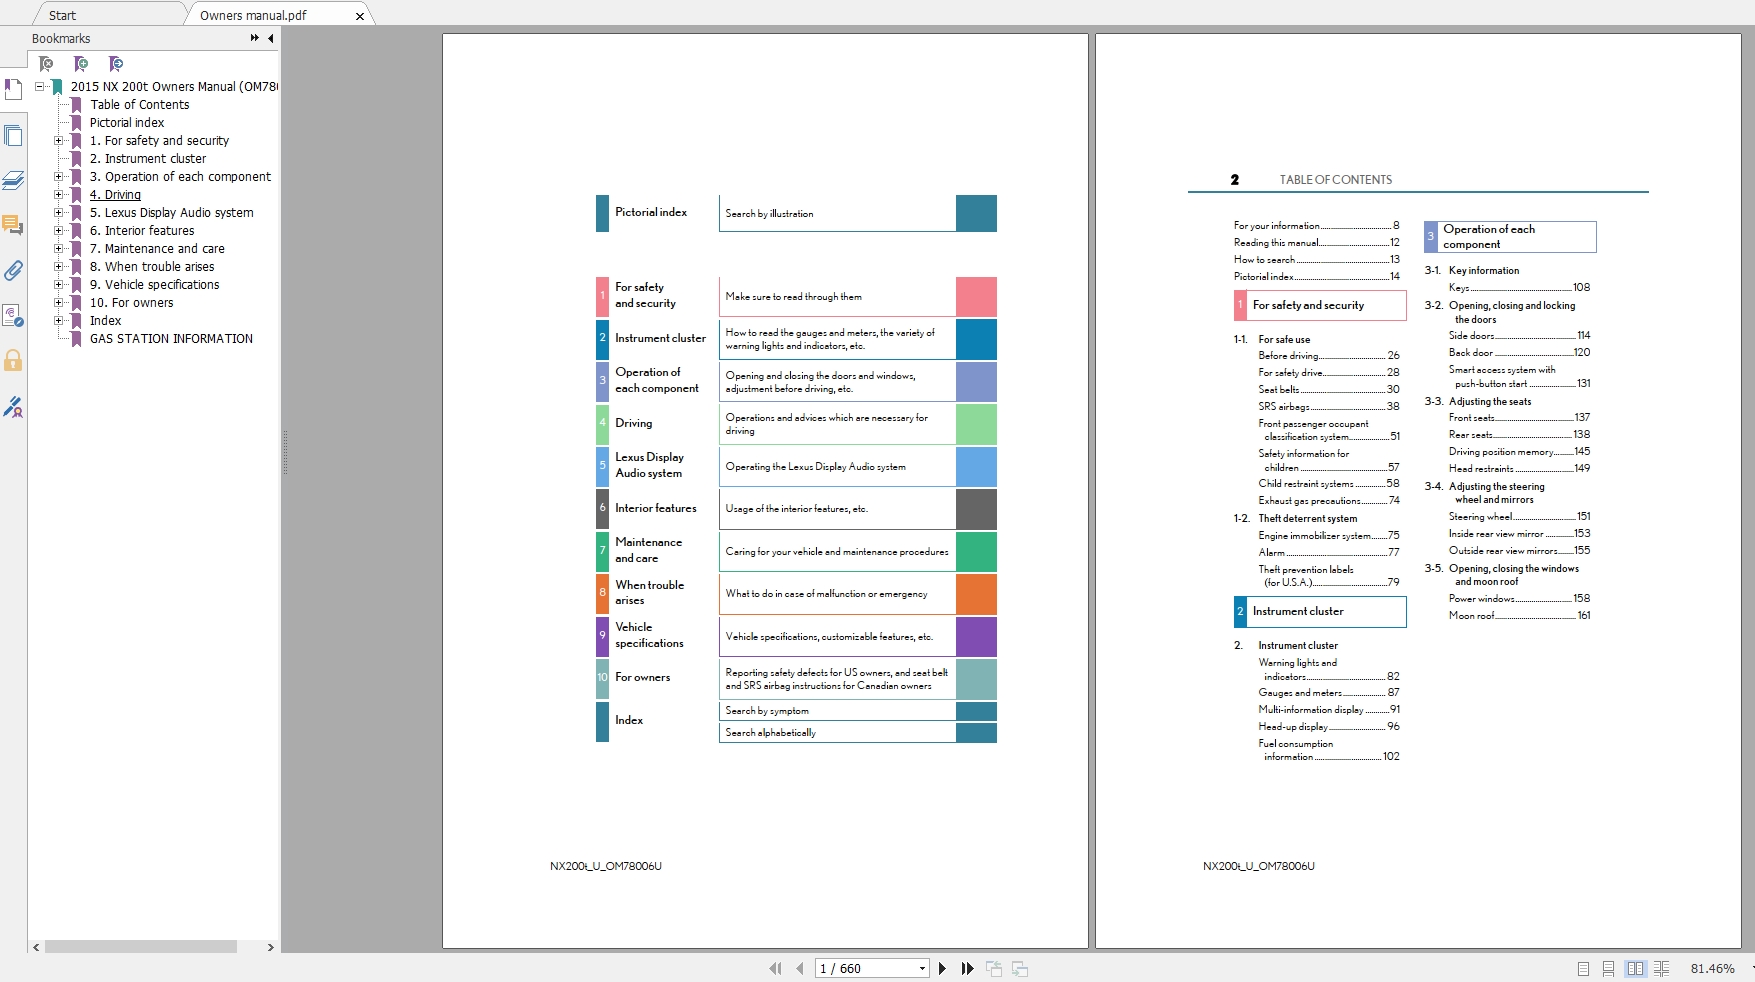Open the page number dropdown
This screenshot has width=1755, height=982.
point(922,968)
